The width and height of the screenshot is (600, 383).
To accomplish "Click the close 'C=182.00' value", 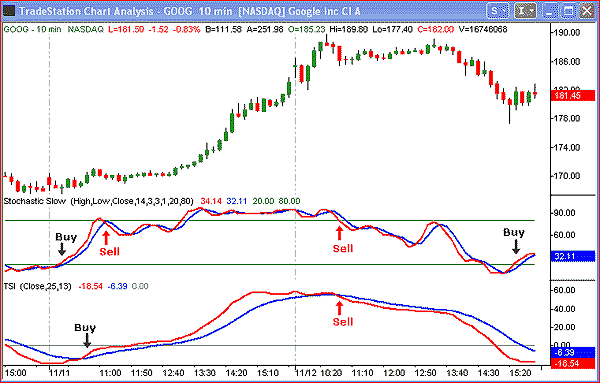I will [x=436, y=29].
